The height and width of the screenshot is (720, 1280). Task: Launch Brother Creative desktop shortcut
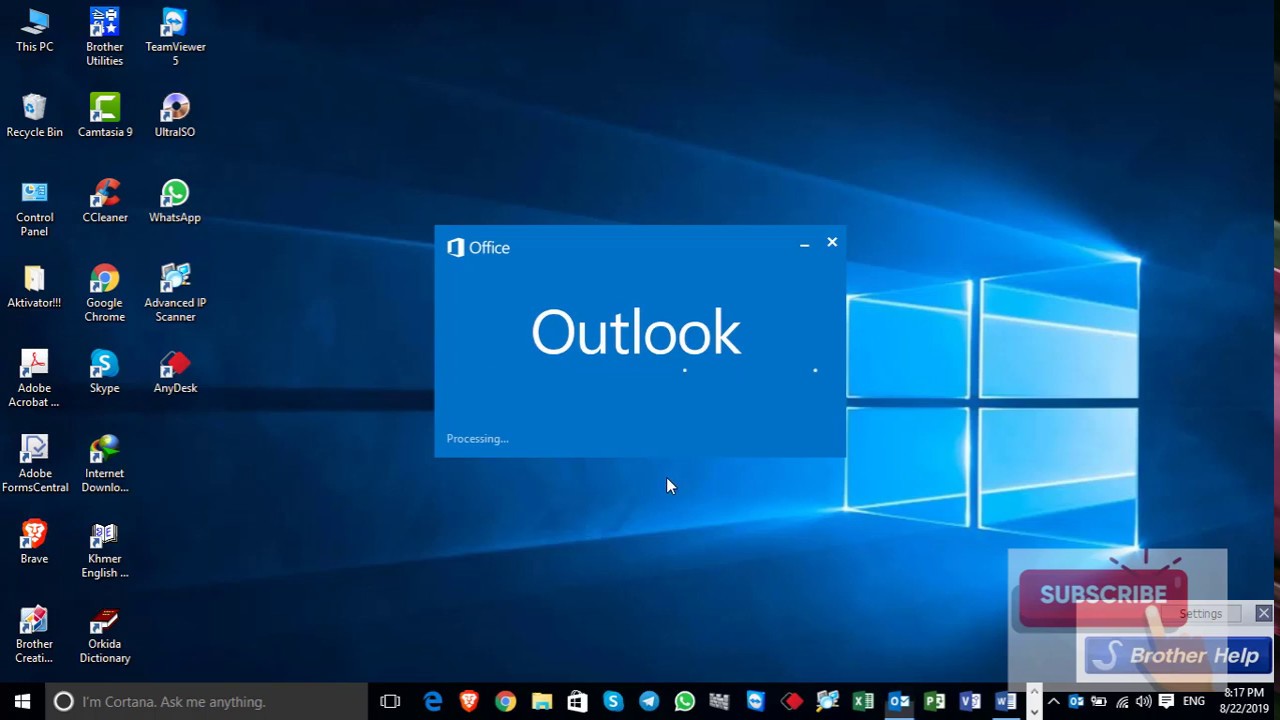(34, 635)
